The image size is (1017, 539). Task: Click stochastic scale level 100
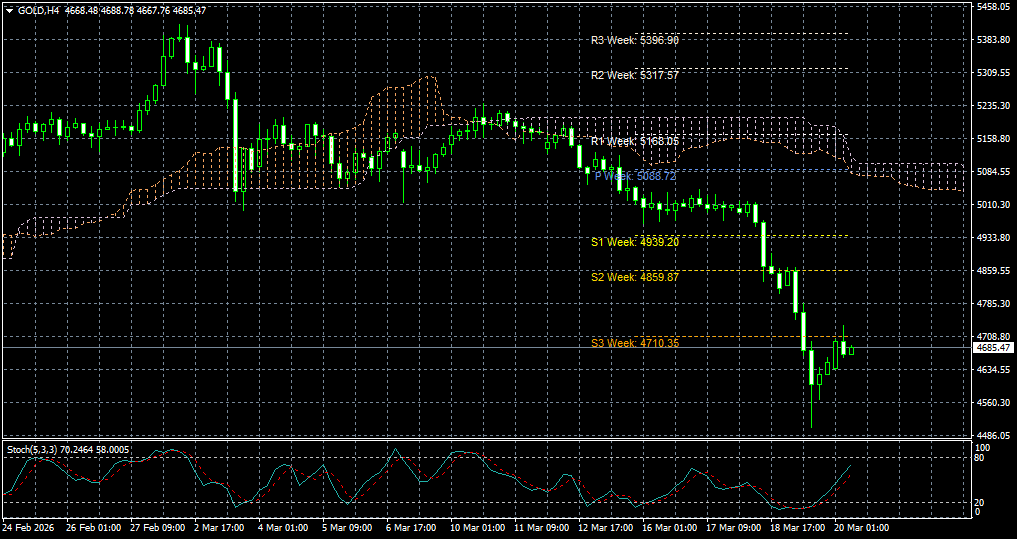tap(984, 448)
